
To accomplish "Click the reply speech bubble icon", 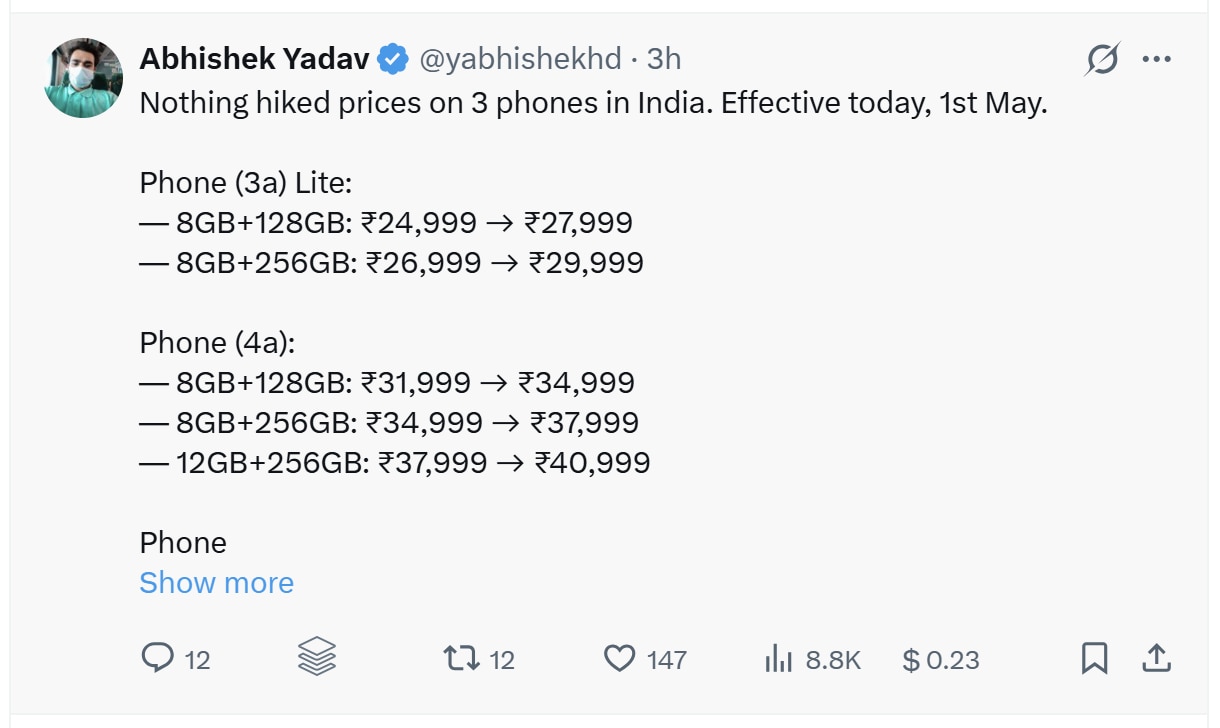I will coord(158,658).
